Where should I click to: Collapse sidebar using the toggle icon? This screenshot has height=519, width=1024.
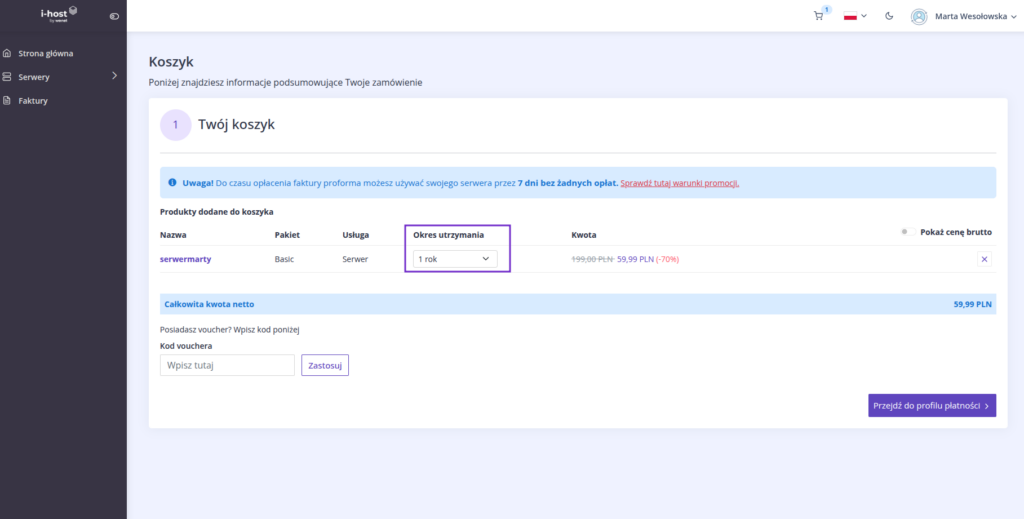[114, 16]
